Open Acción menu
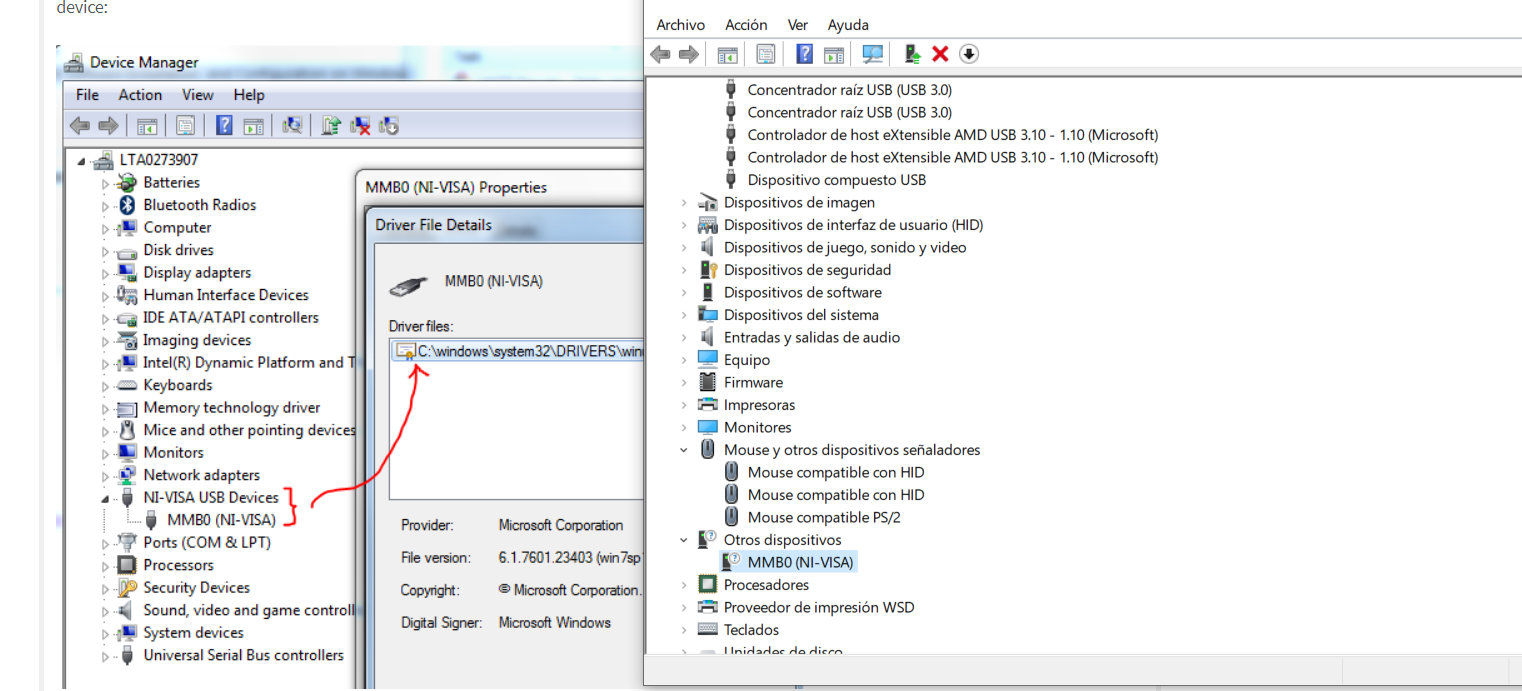This screenshot has width=1522, height=691. [746, 25]
